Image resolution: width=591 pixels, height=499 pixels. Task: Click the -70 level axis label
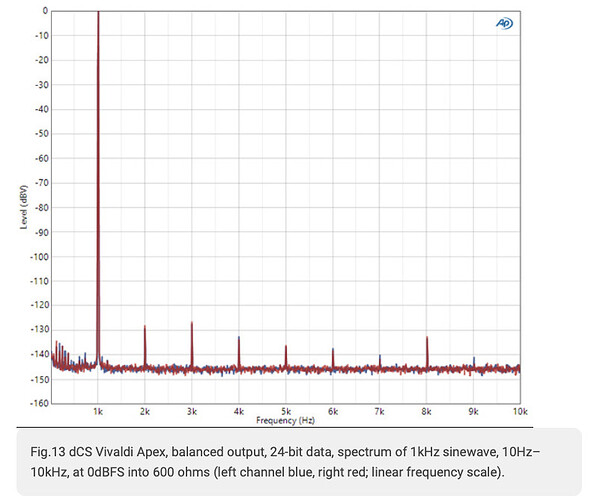click(x=42, y=183)
